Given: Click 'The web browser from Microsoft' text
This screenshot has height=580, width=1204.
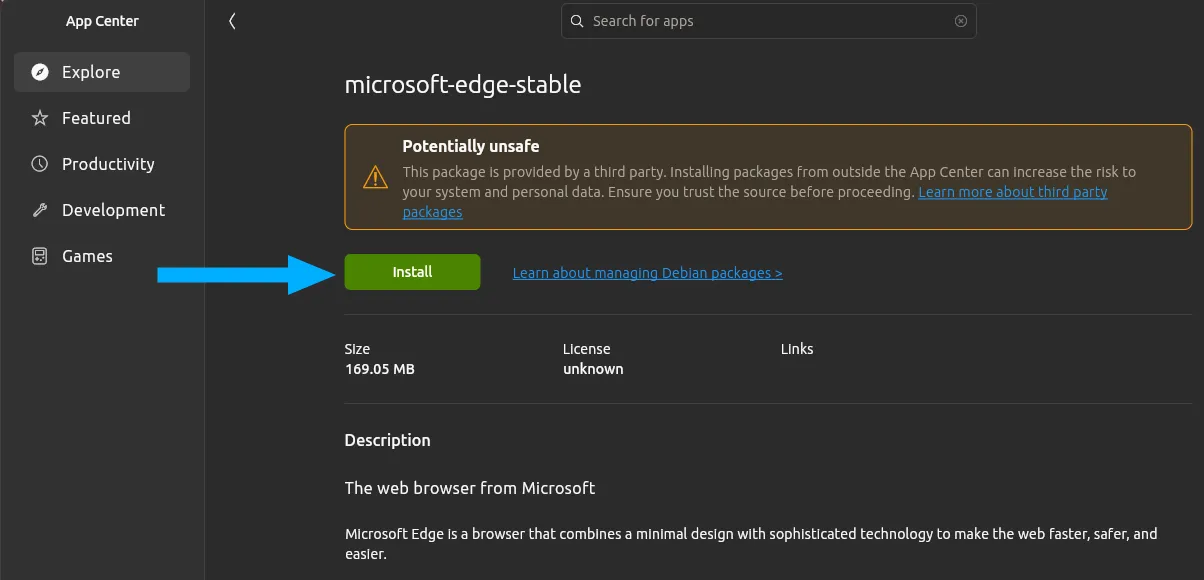Looking at the screenshot, I should (x=470, y=488).
